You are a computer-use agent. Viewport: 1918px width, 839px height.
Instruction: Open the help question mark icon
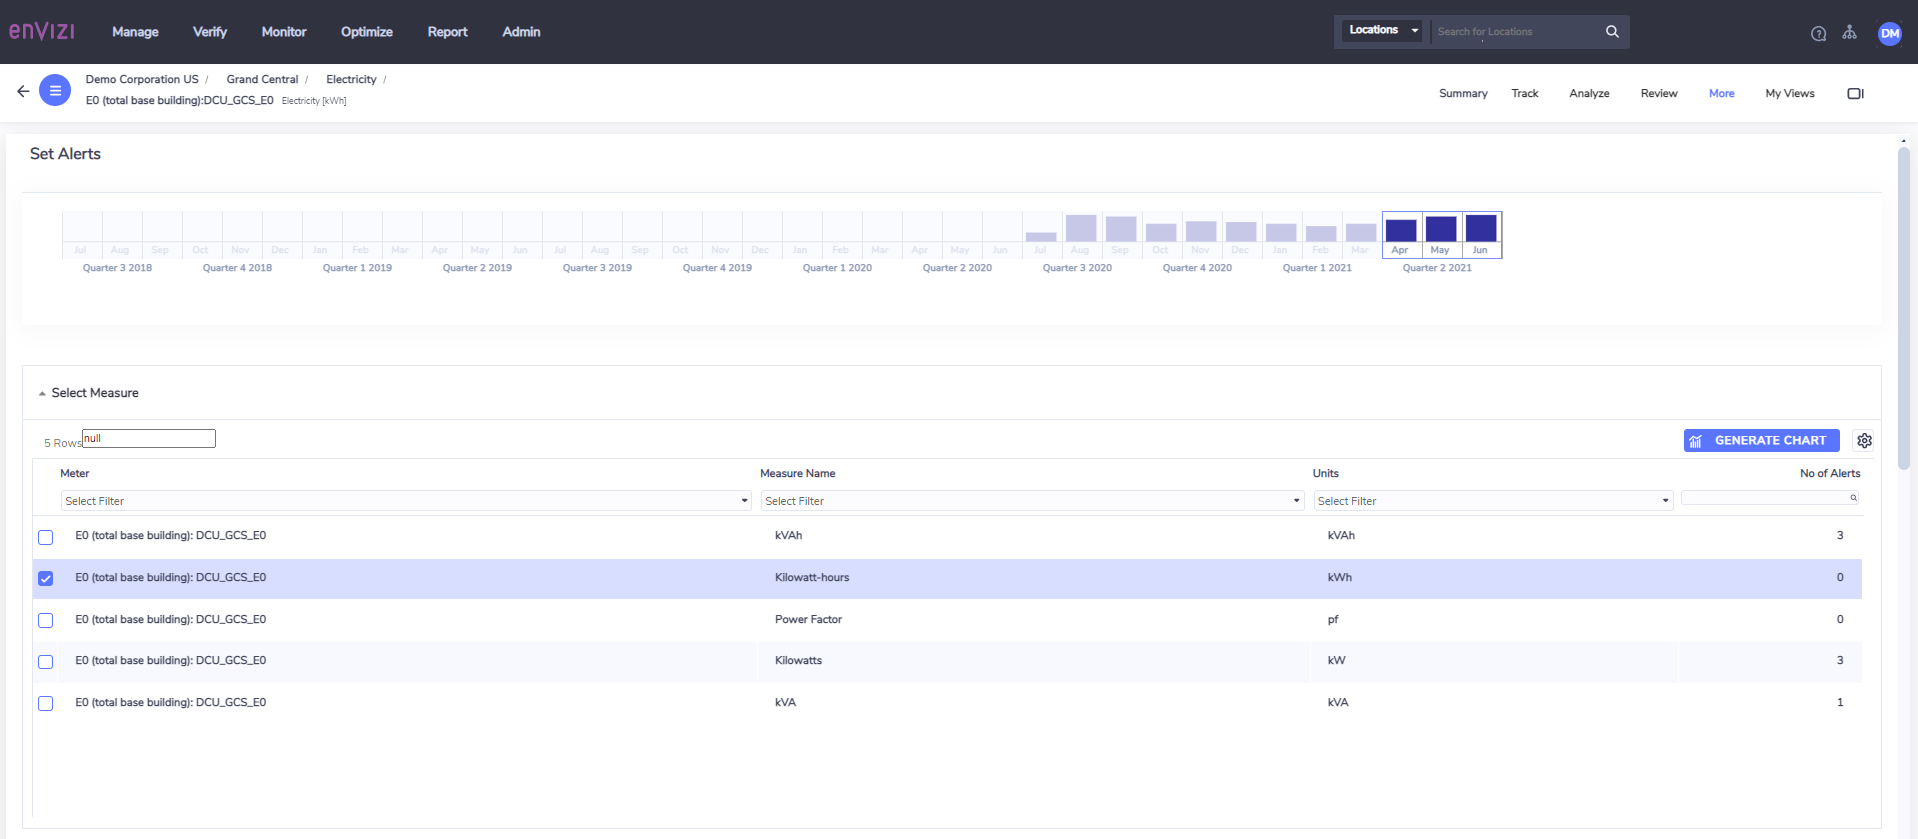(x=1818, y=33)
